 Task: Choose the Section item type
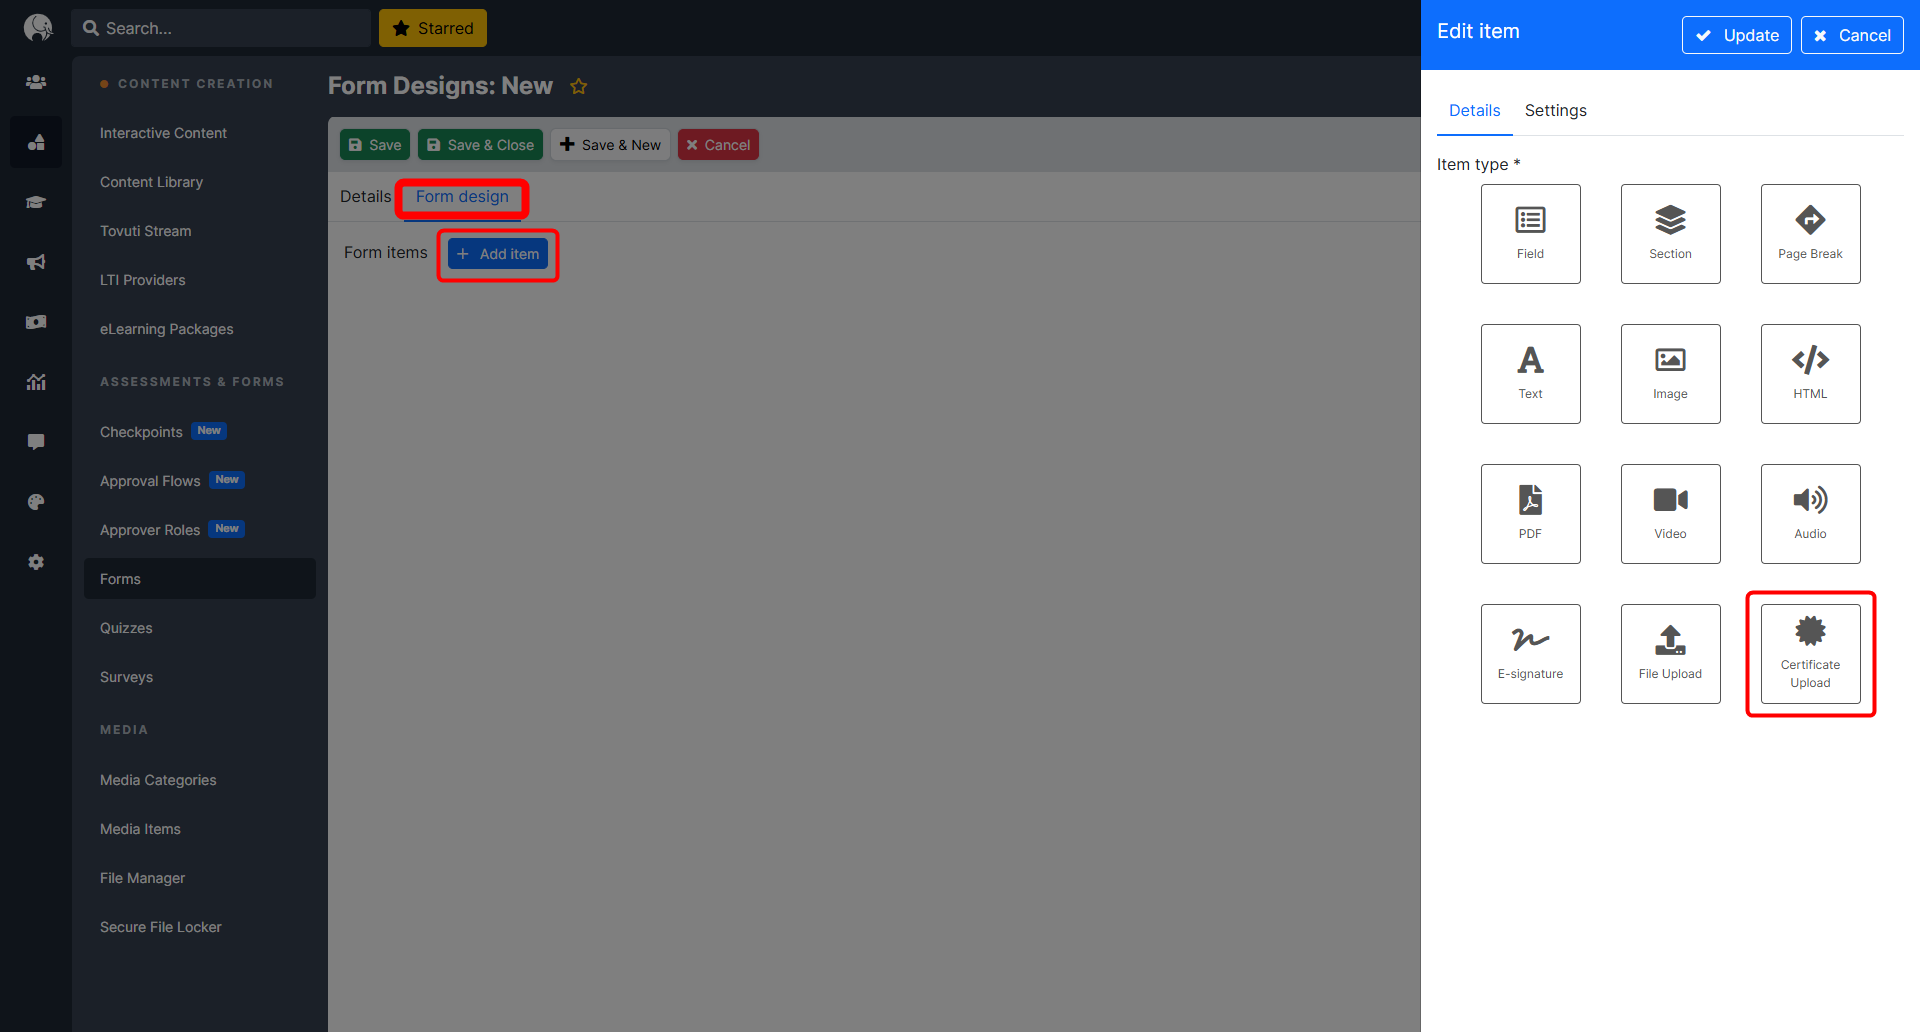[1670, 234]
